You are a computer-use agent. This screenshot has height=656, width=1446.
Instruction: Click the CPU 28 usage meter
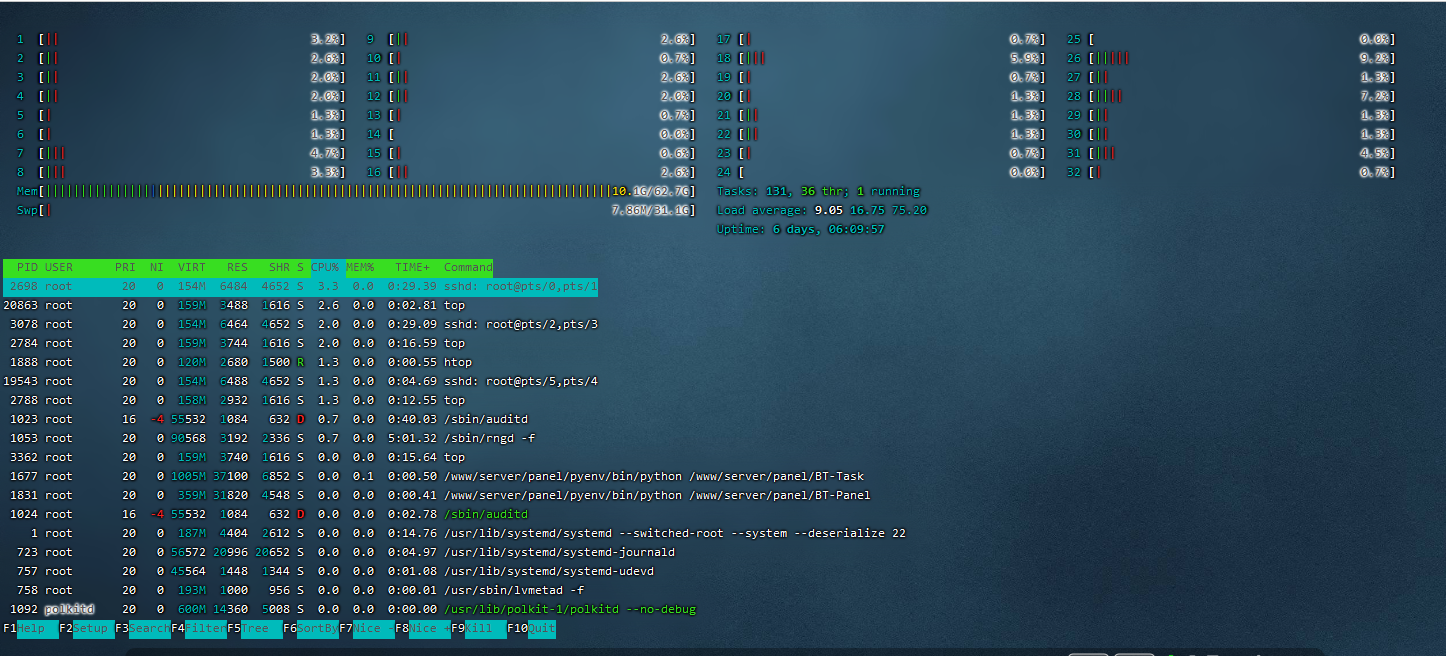coord(1231,96)
